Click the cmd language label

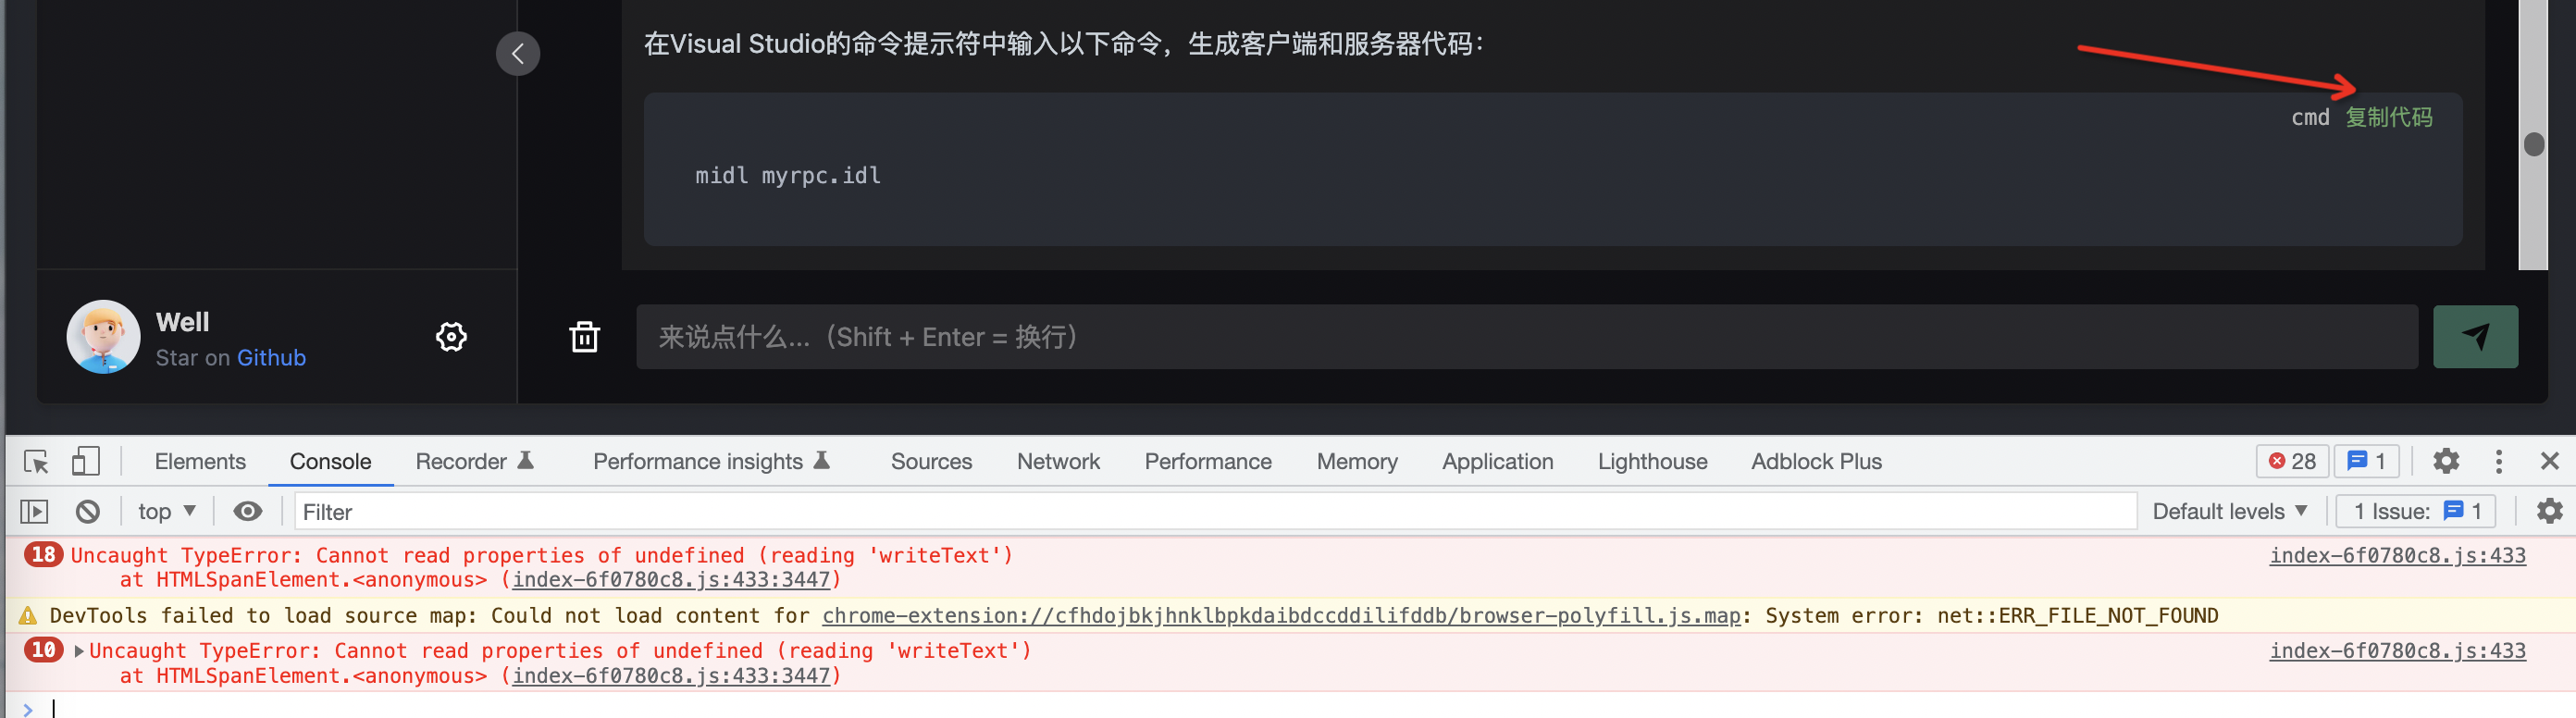click(x=2309, y=117)
